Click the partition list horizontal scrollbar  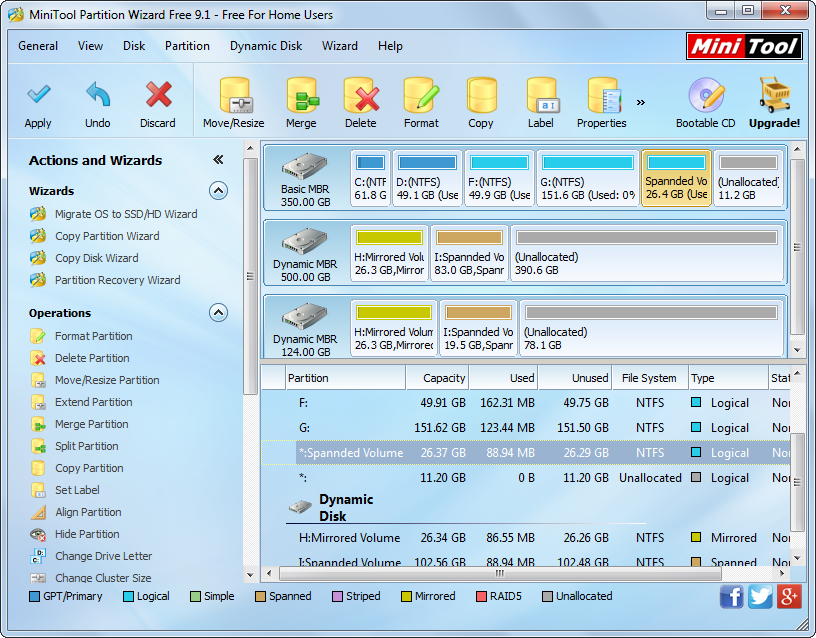[500, 573]
